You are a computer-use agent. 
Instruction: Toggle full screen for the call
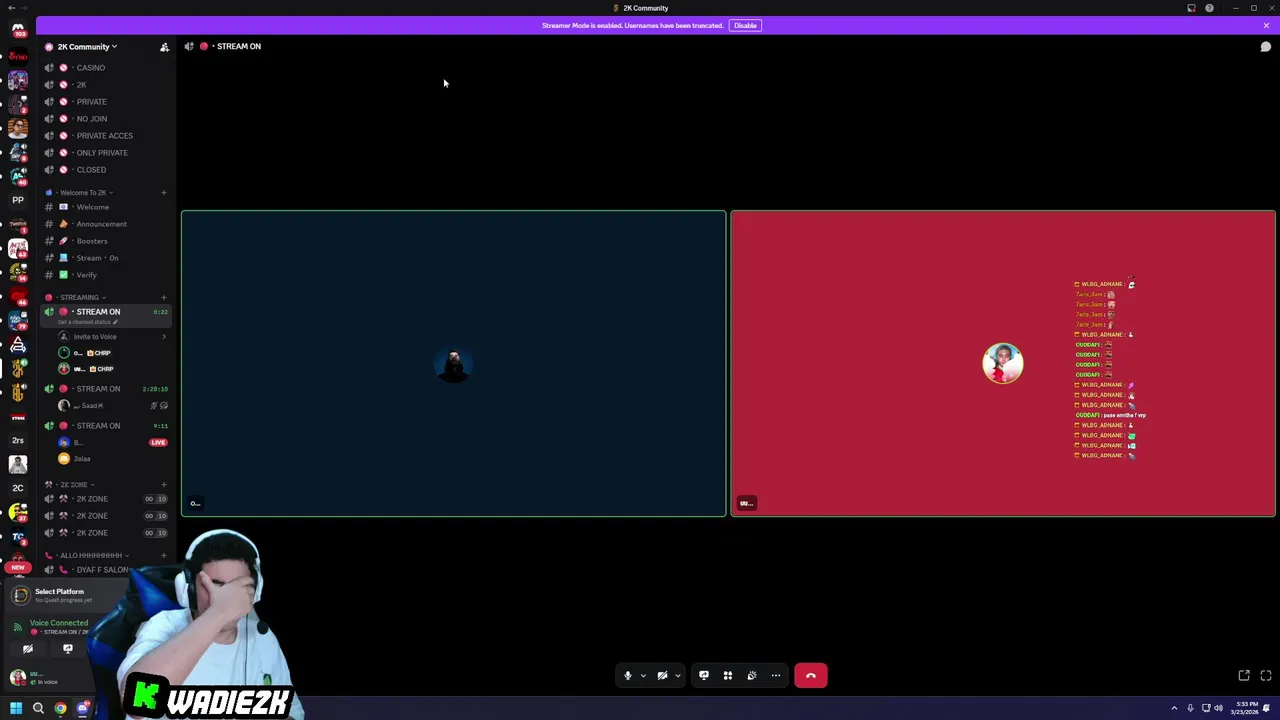click(x=1266, y=676)
